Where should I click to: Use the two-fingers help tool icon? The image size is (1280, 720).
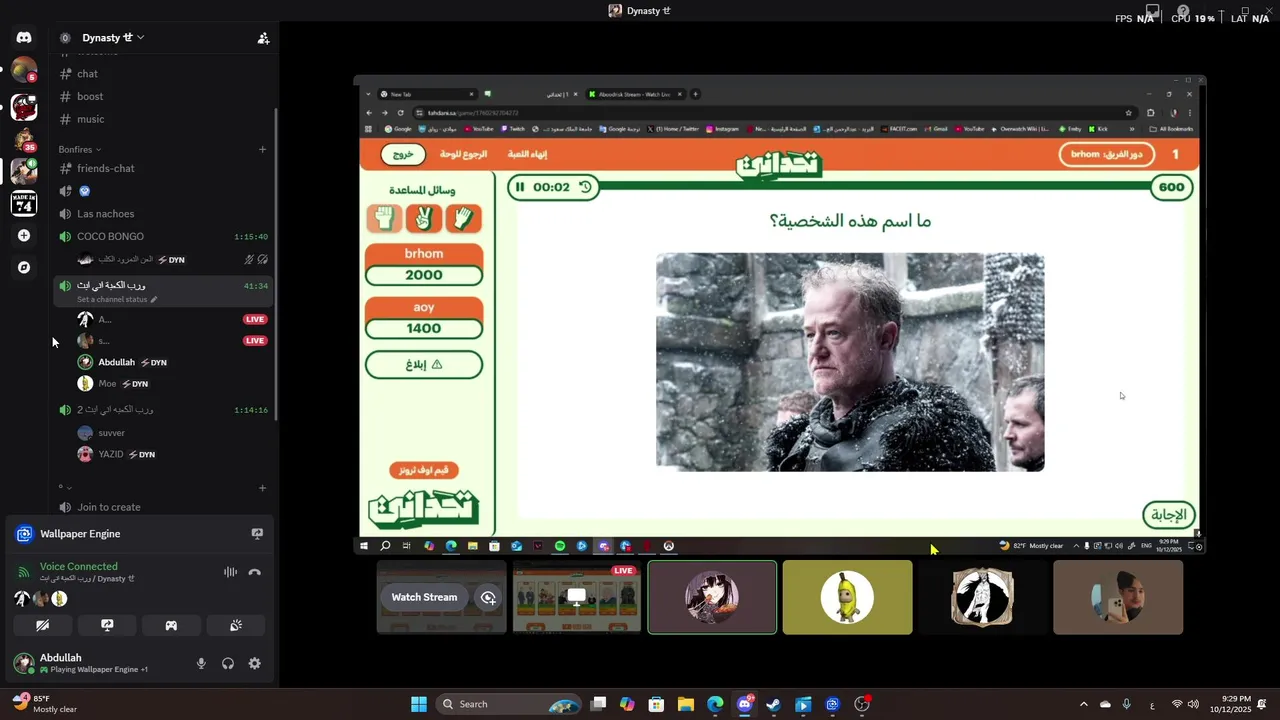[x=424, y=218]
